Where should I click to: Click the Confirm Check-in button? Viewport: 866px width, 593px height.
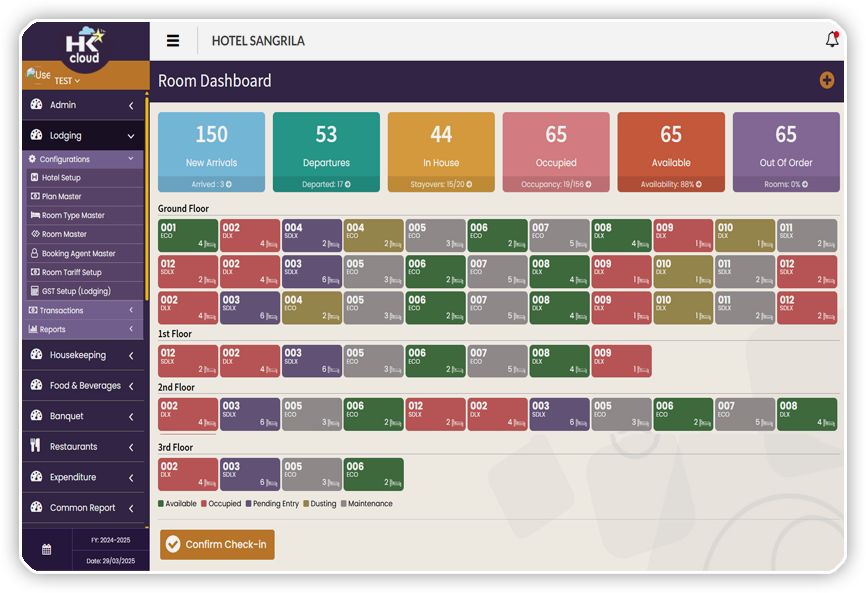click(217, 544)
